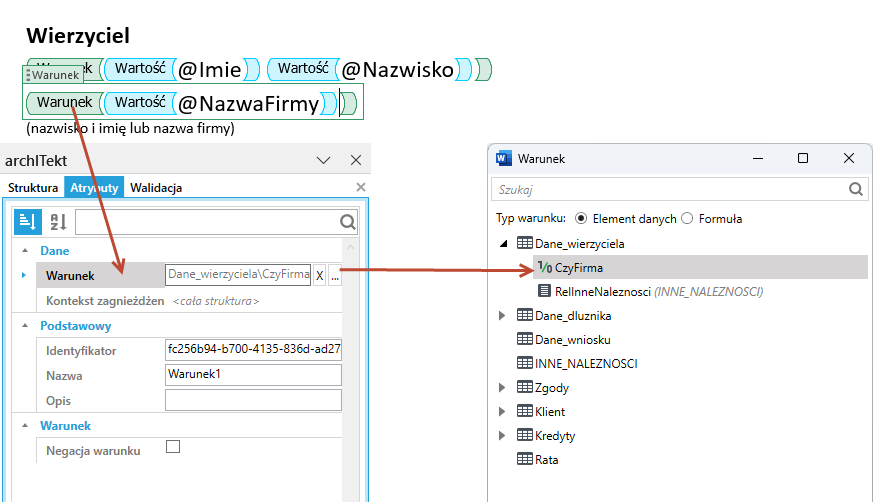Click Klient table icon
Screen dimensions: 885x502
point(524,411)
